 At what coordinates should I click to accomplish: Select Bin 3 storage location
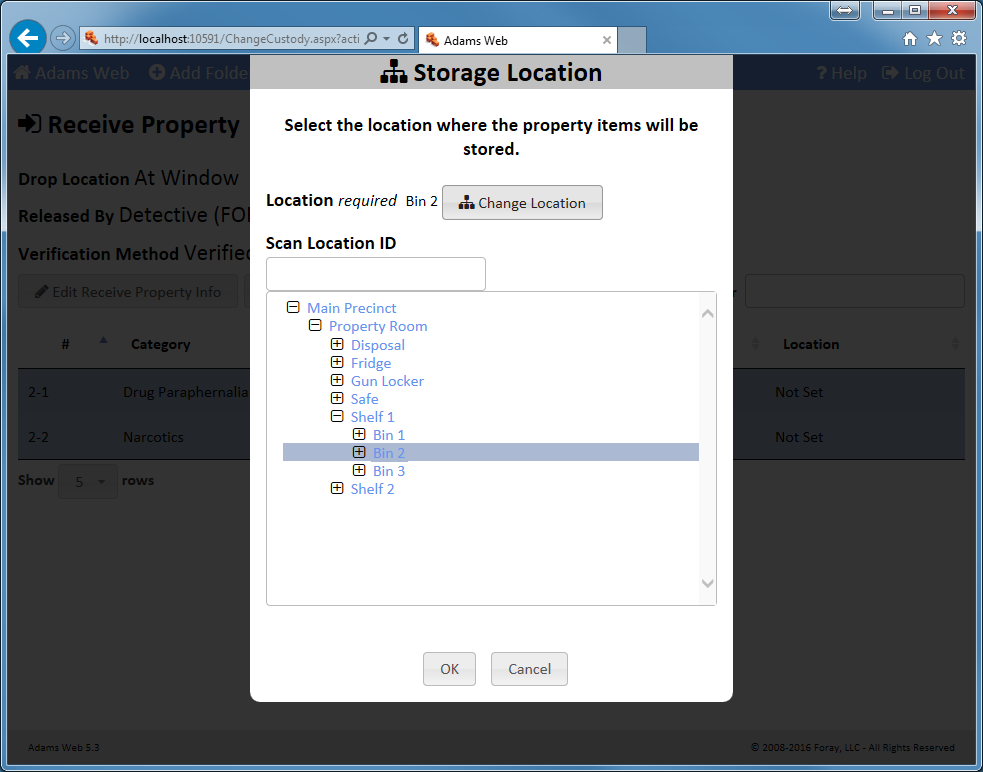click(x=389, y=471)
